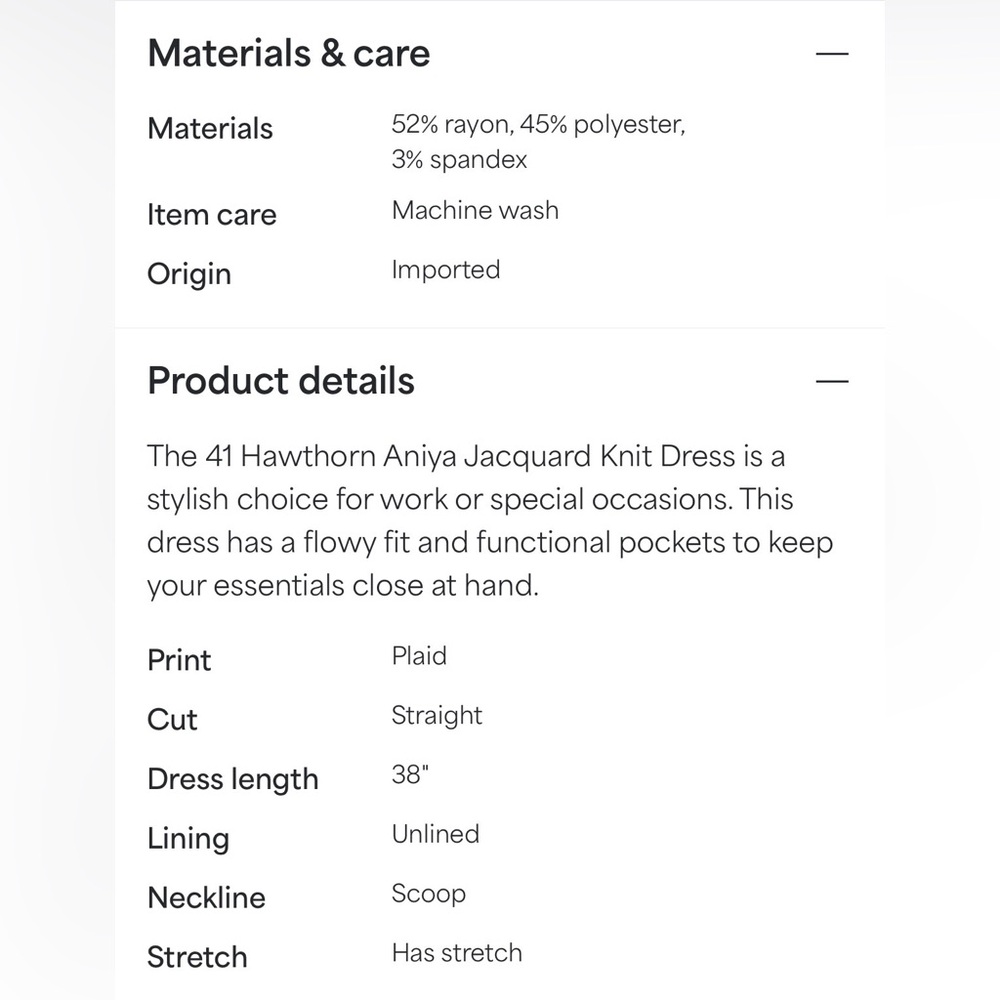Image resolution: width=1000 pixels, height=1000 pixels.
Task: Click the Scoop neckline value
Action: (429, 894)
